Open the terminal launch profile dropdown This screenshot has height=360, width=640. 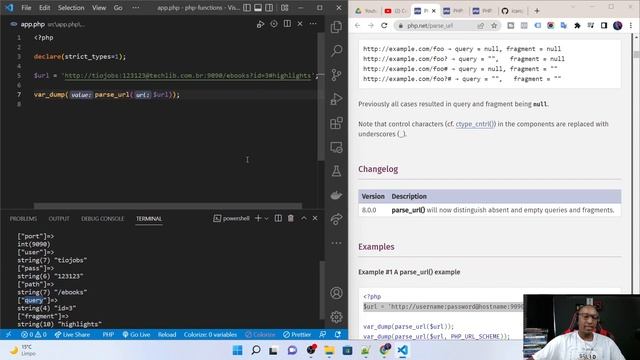(267, 218)
